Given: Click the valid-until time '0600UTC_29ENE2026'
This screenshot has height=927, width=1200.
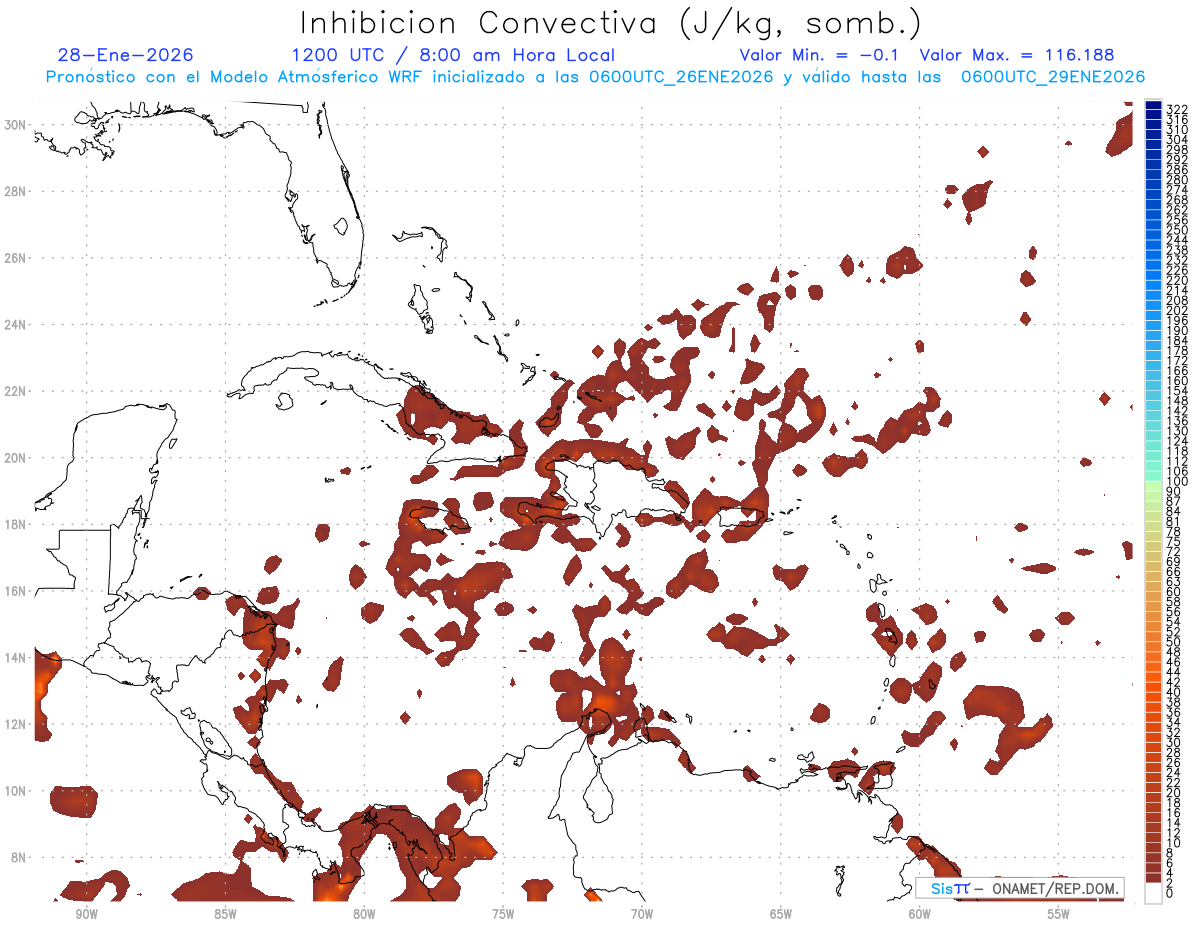Looking at the screenshot, I should coord(1053,77).
